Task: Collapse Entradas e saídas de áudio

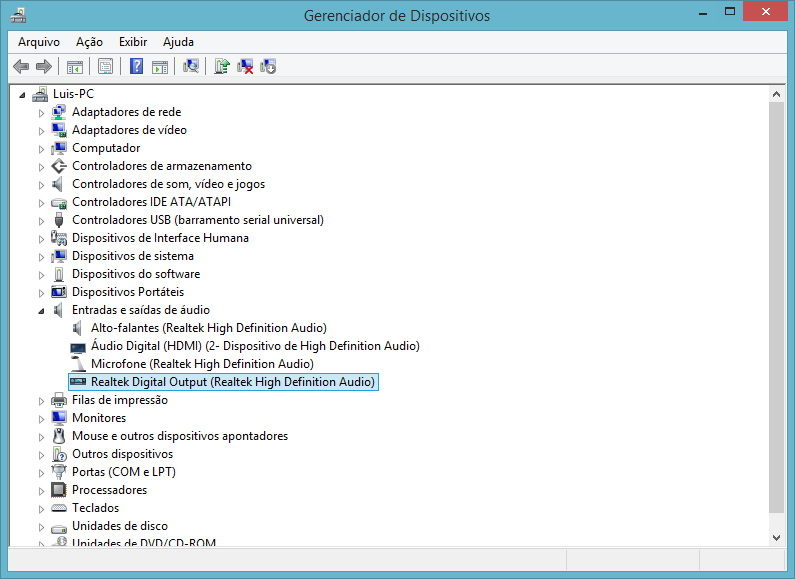Action: [x=42, y=311]
